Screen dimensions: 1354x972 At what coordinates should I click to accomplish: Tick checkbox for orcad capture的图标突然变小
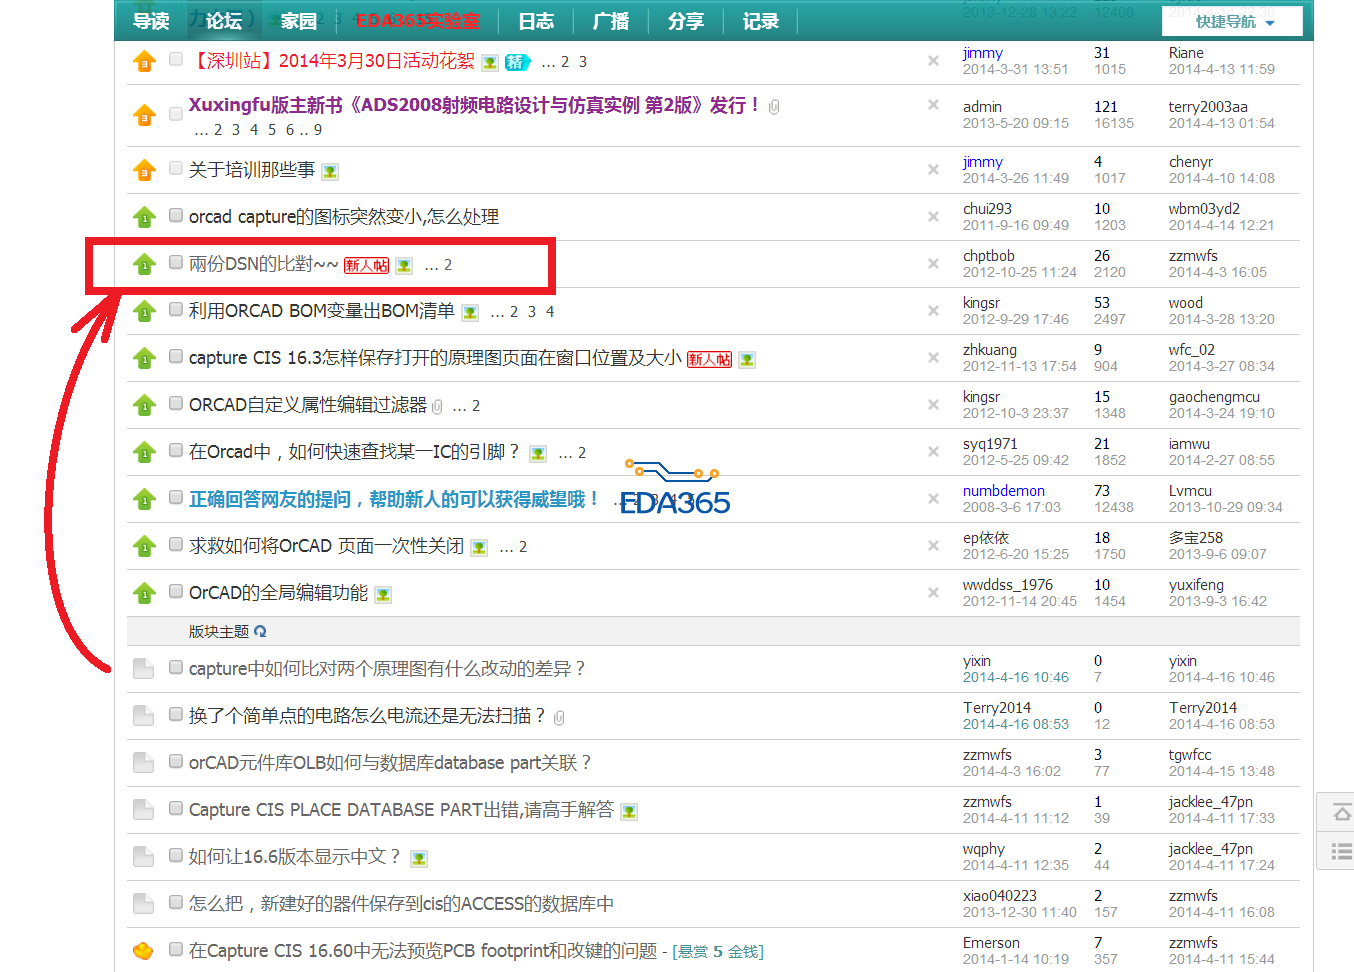176,215
